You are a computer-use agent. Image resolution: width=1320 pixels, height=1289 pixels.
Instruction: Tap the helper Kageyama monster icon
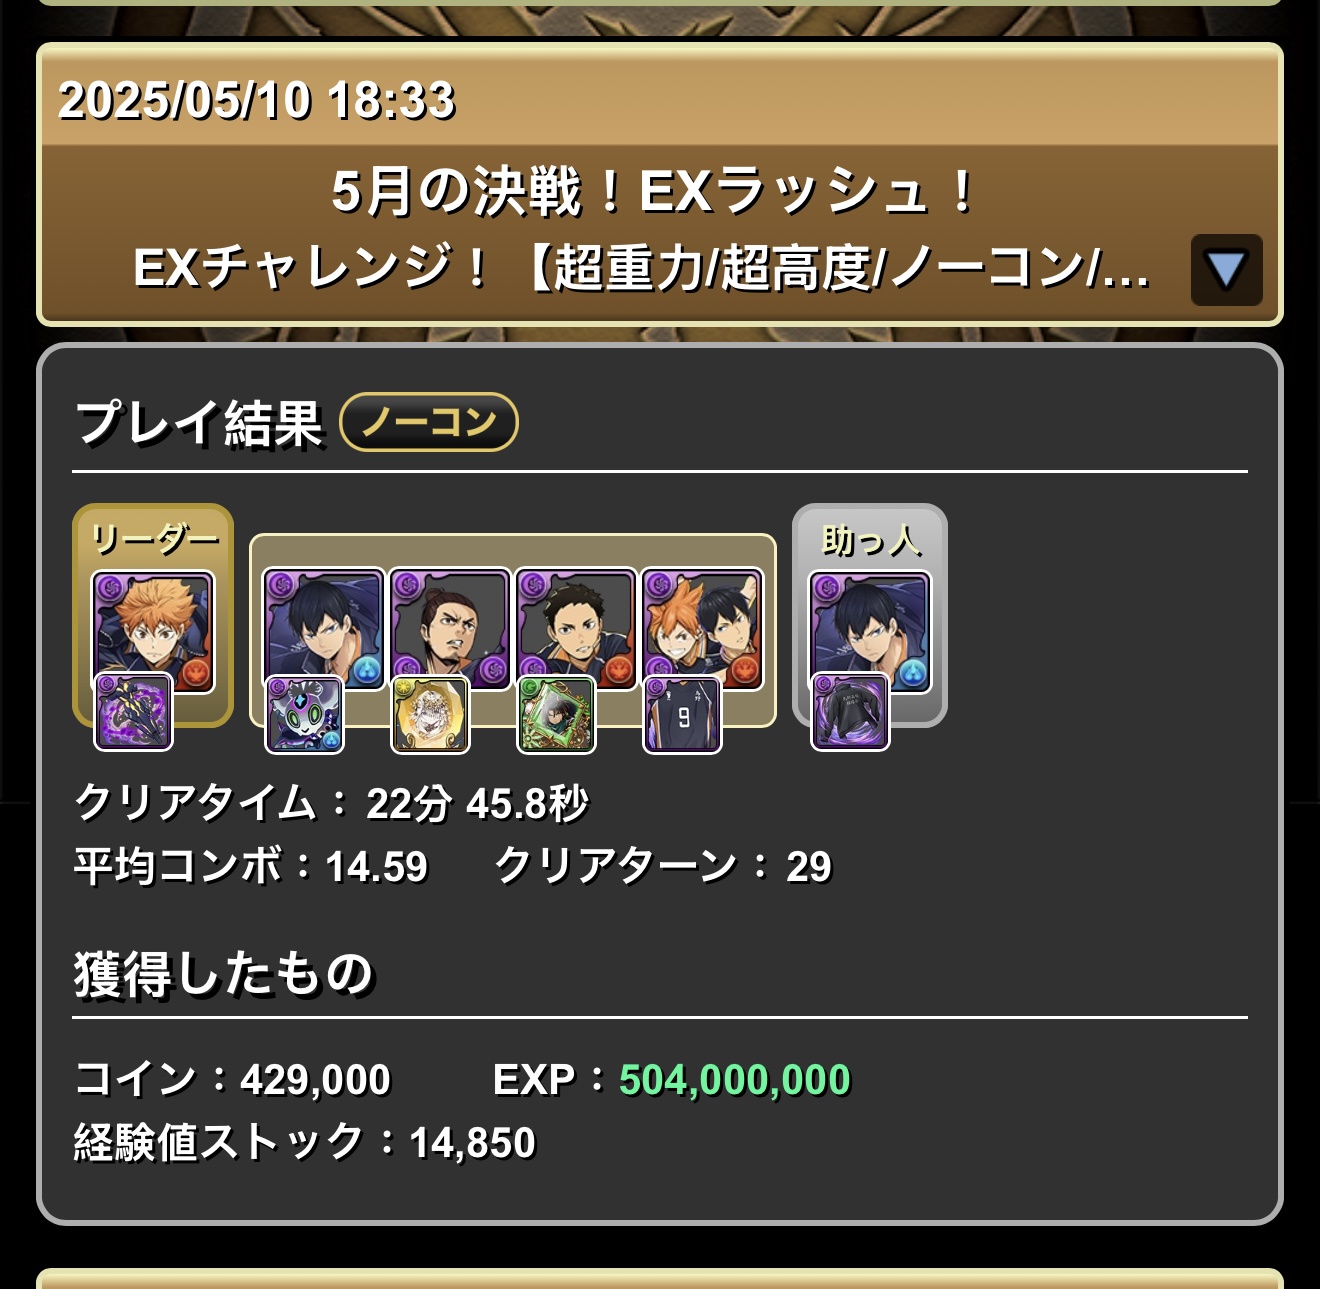coord(869,631)
